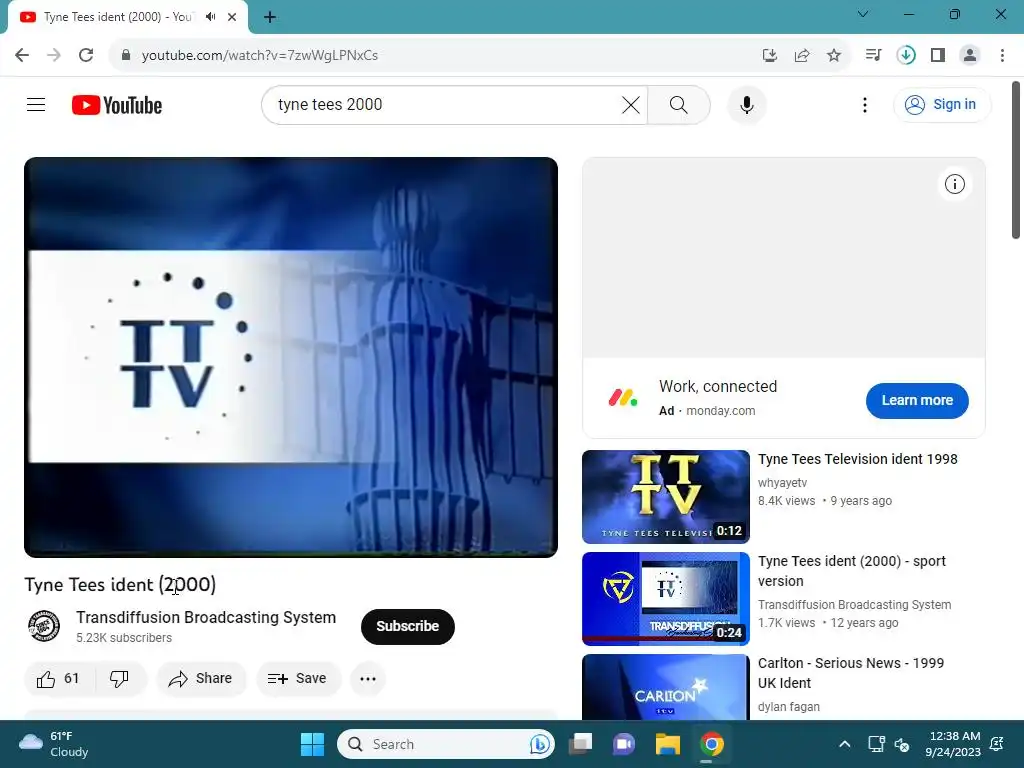Start voice search with microphone icon
The height and width of the screenshot is (768, 1024).
pos(746,104)
